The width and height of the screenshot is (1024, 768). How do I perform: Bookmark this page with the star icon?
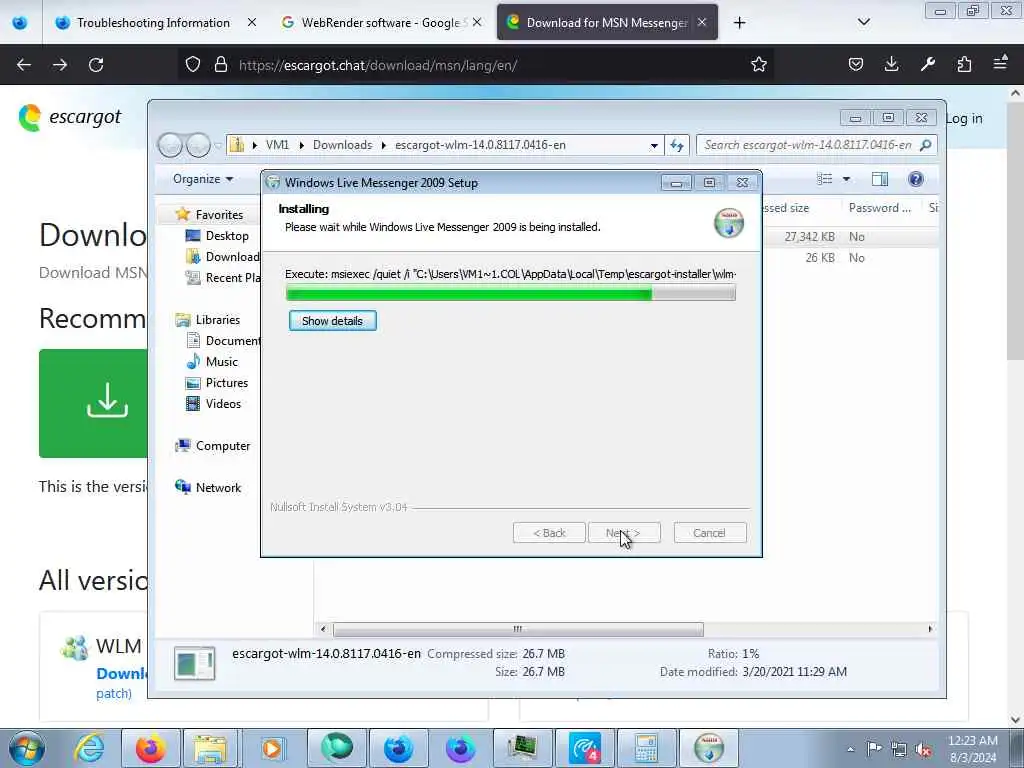coord(758,65)
